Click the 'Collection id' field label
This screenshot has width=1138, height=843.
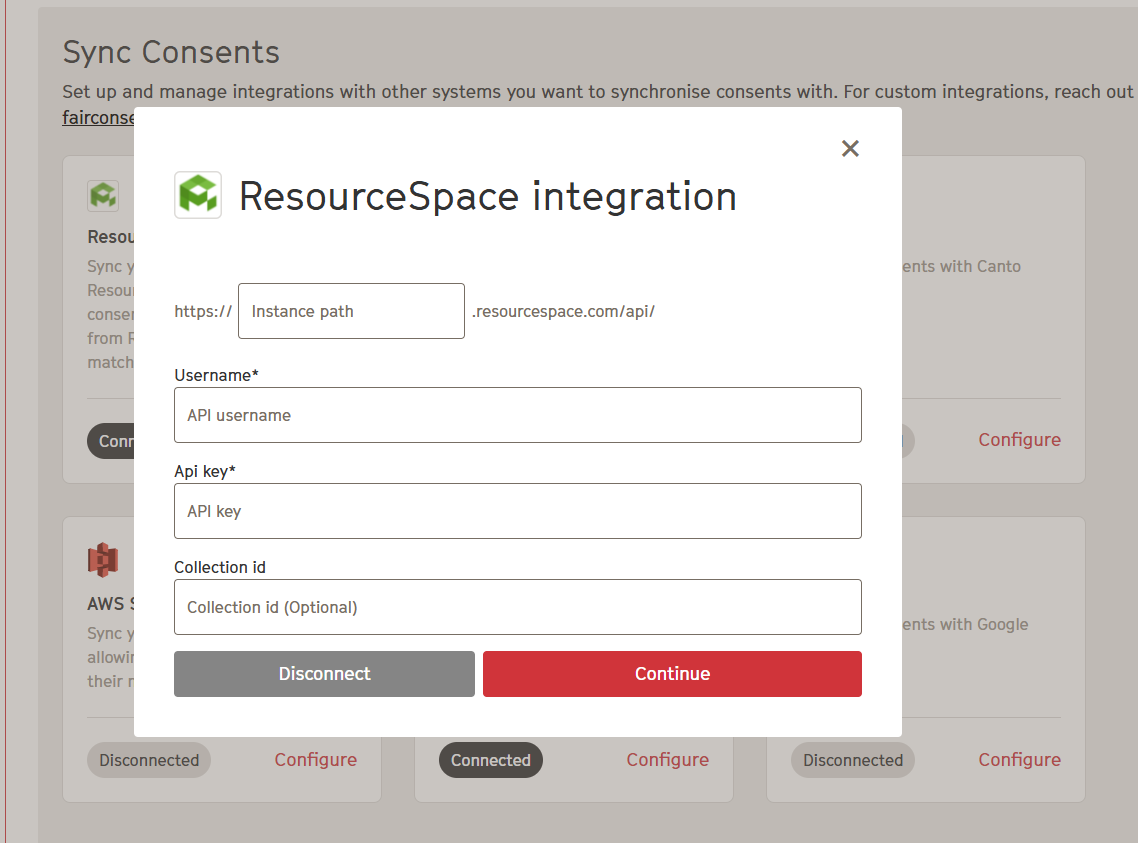[220, 567]
